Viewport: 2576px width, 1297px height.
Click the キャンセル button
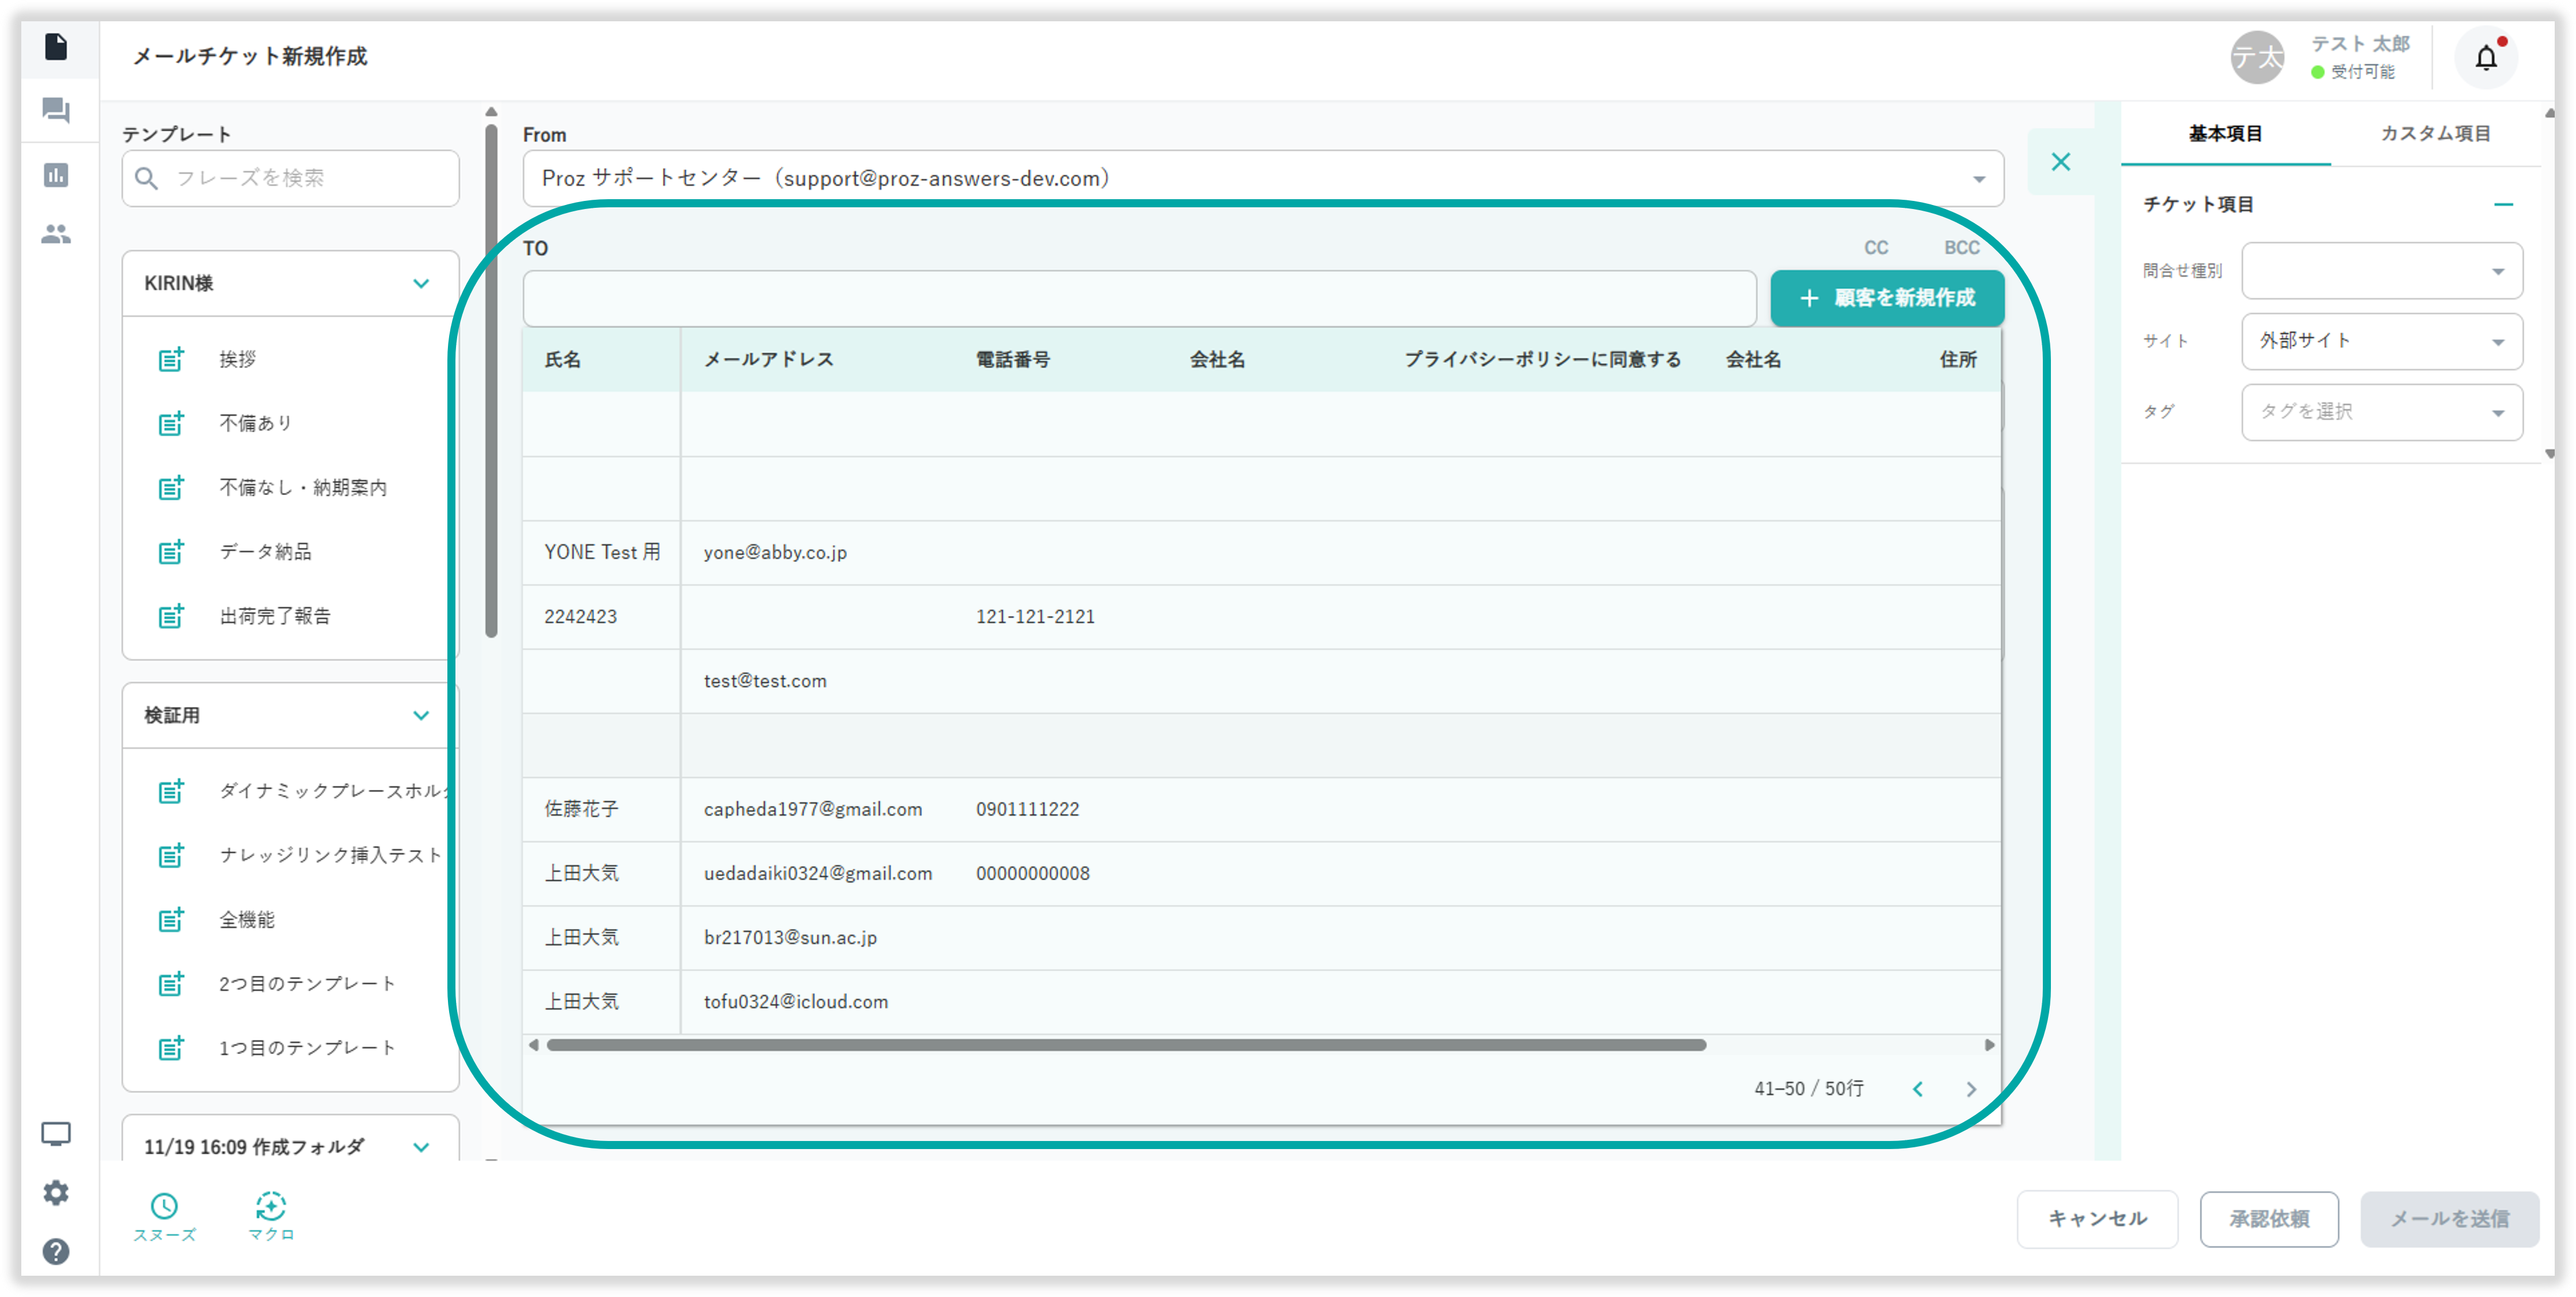pos(2097,1218)
